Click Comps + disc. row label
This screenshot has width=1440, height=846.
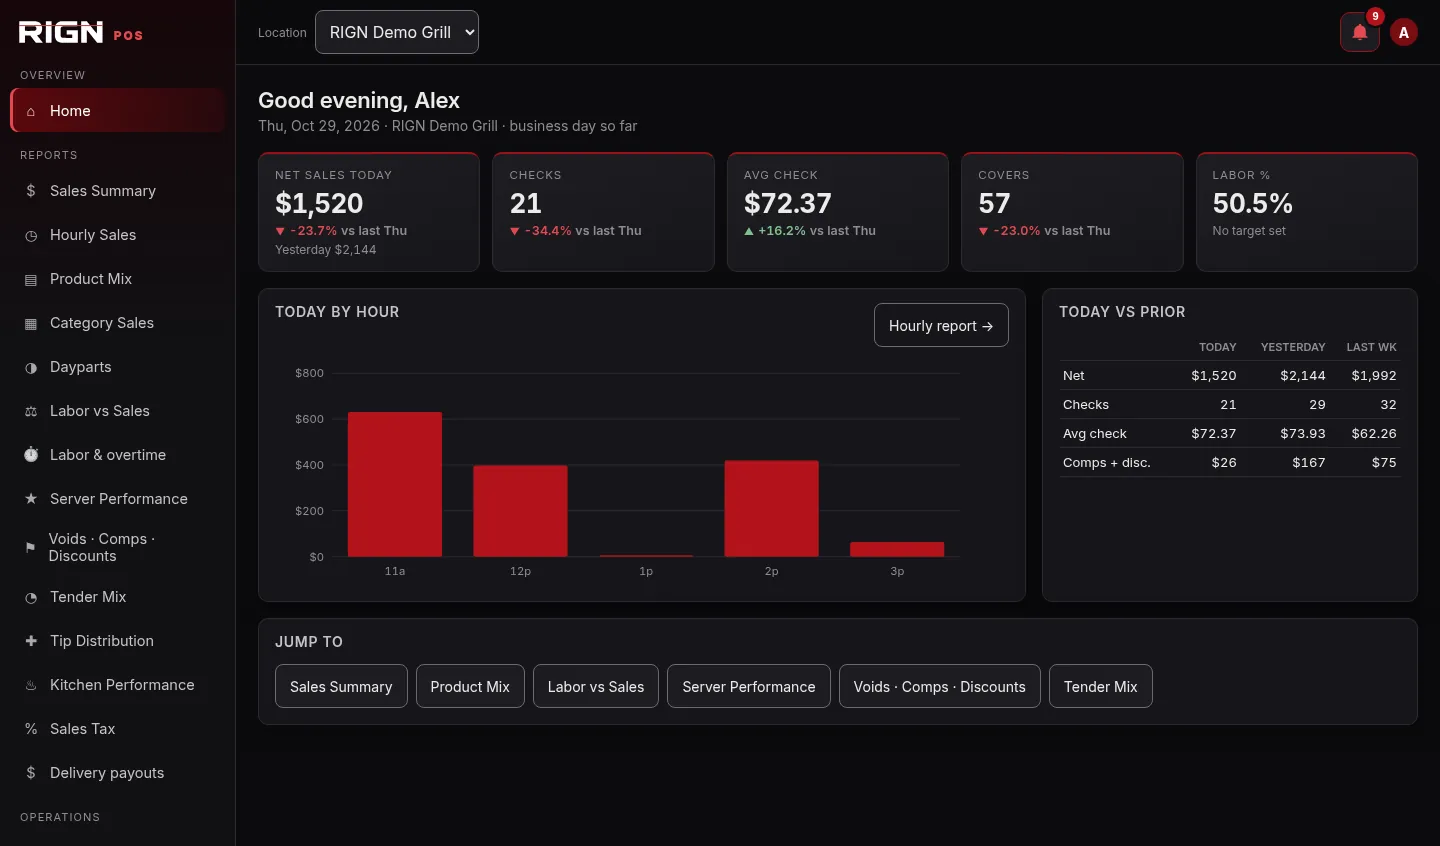coord(1107,463)
